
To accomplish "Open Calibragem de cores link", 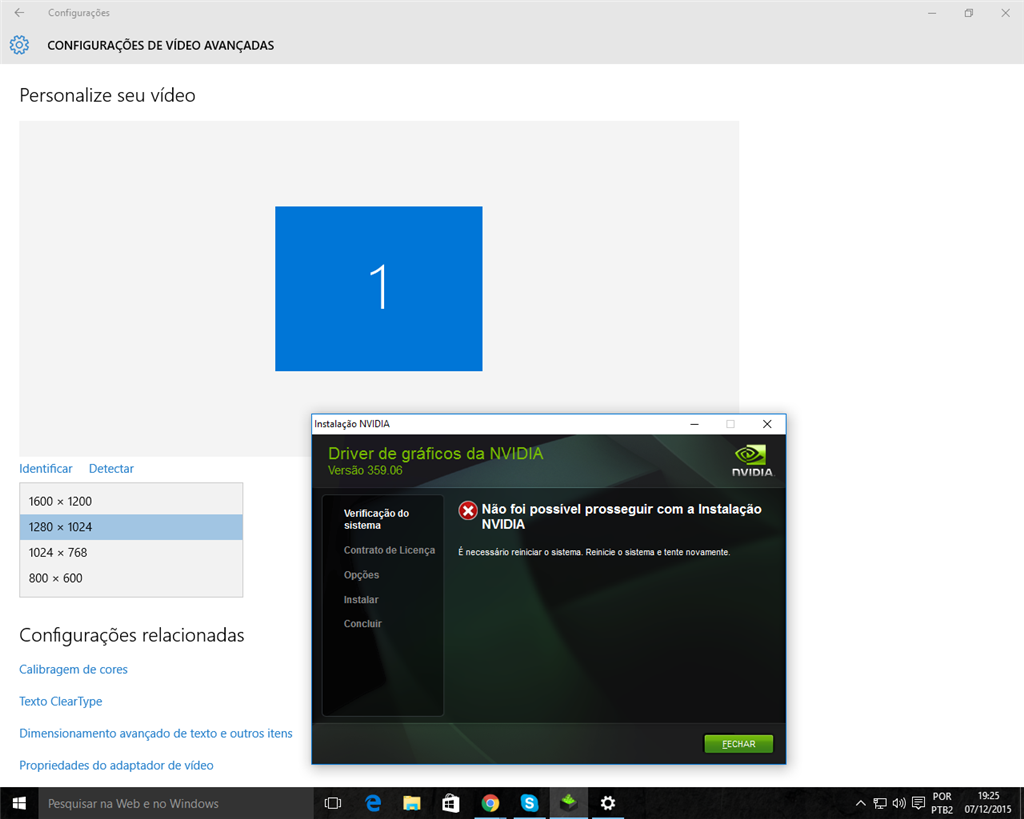I will pos(73,669).
